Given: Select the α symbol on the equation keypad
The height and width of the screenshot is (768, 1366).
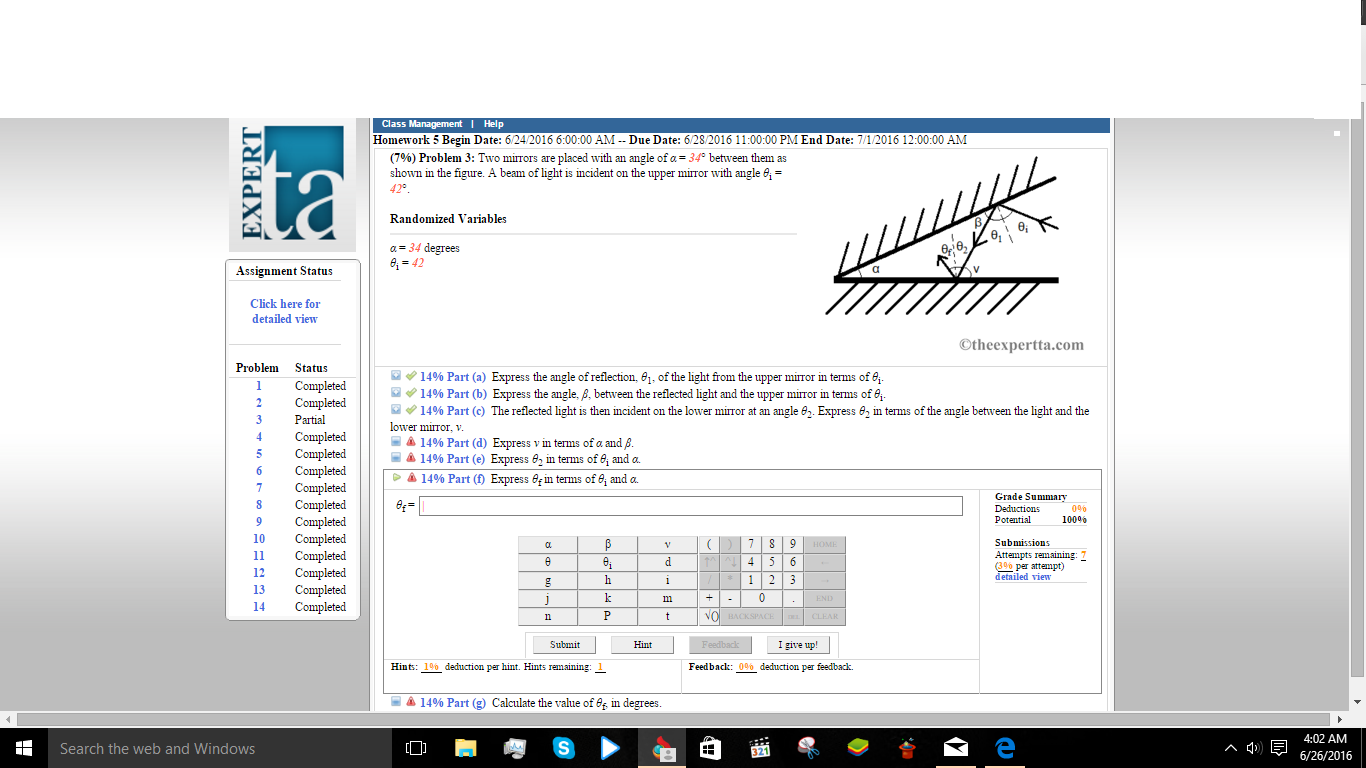Looking at the screenshot, I should click(x=548, y=545).
